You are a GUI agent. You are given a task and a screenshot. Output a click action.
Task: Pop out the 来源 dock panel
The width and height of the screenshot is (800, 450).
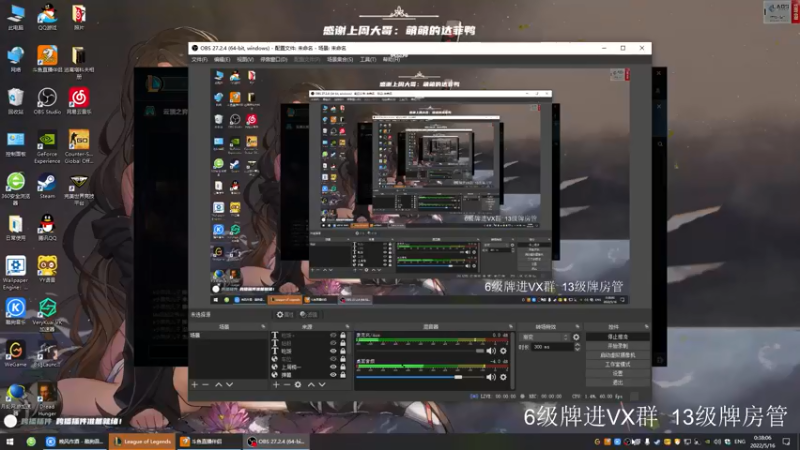pos(347,327)
